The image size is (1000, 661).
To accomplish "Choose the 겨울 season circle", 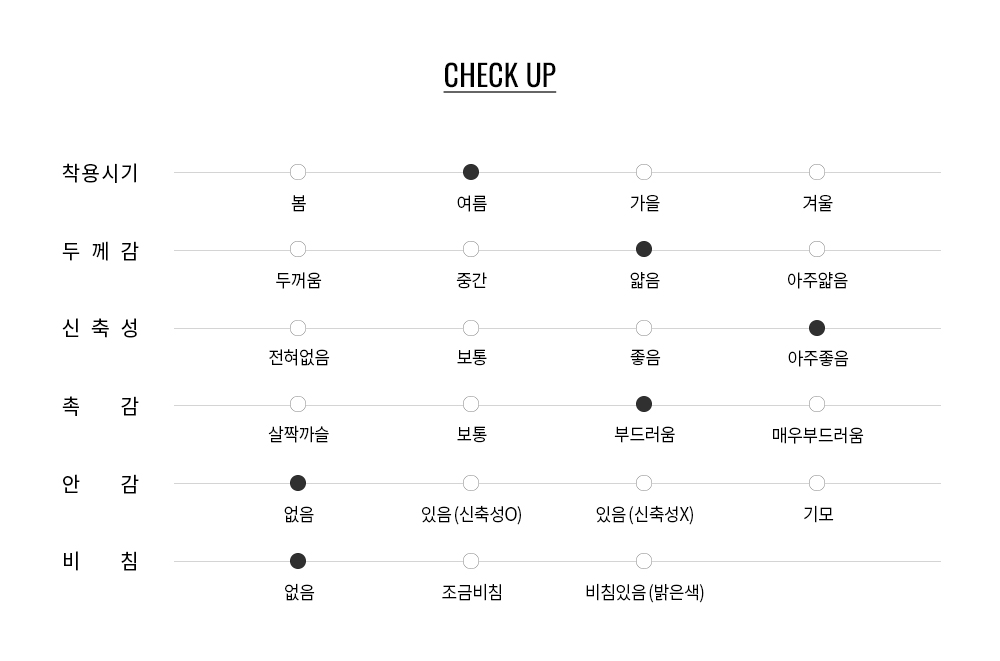I will [817, 172].
